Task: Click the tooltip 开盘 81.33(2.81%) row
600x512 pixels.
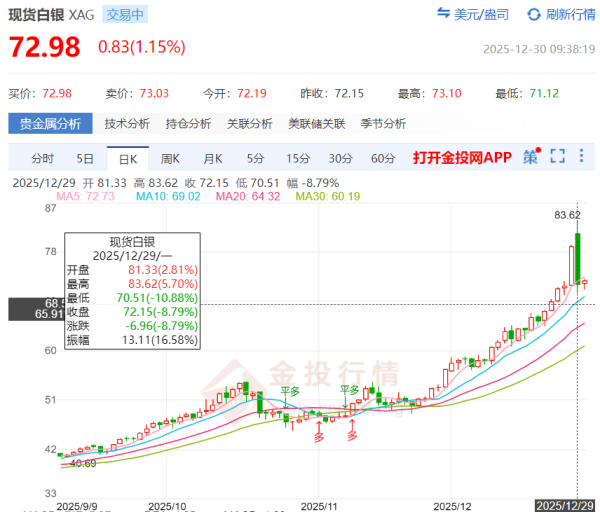Action: point(132,270)
